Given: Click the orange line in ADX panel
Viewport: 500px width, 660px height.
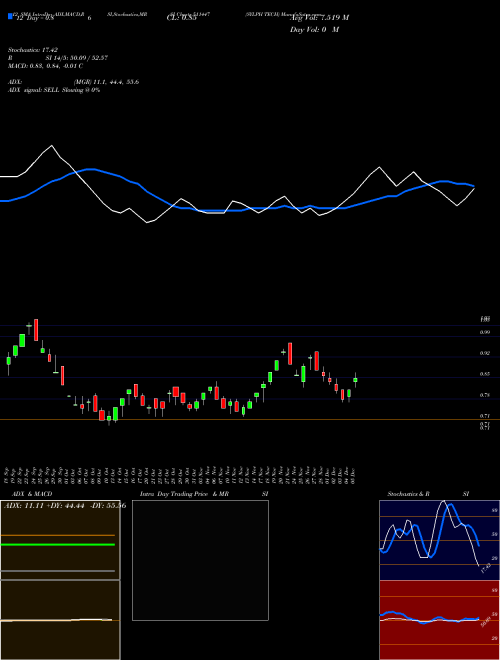Looking at the screenshot, I should point(58,535).
